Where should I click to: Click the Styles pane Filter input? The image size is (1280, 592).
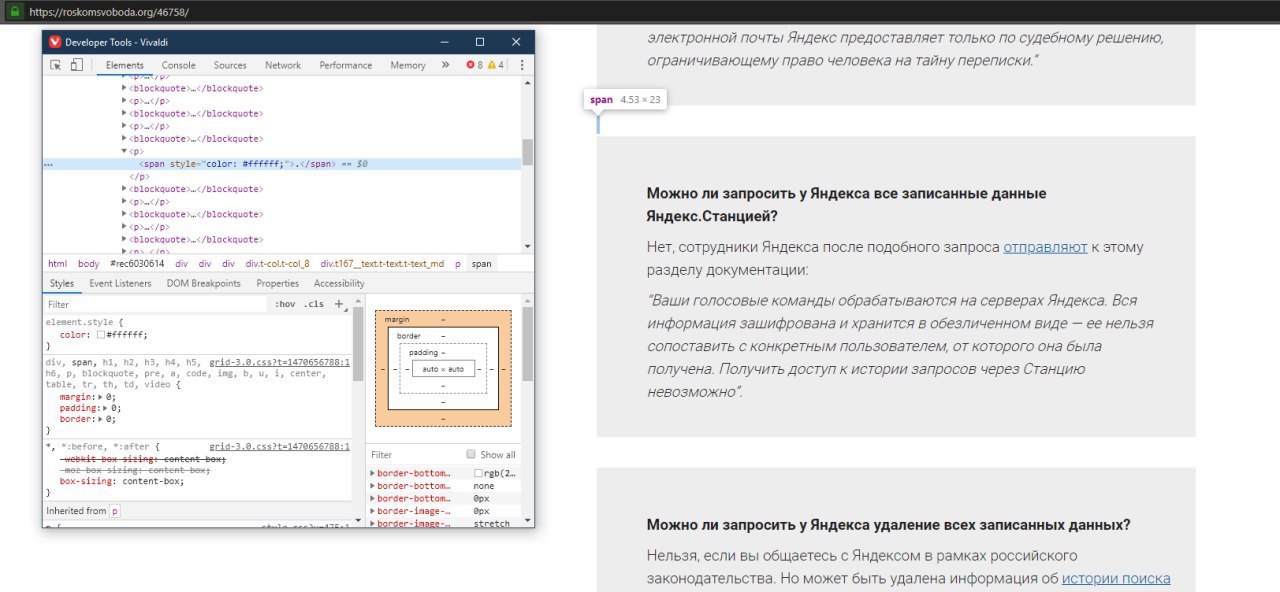(155, 304)
